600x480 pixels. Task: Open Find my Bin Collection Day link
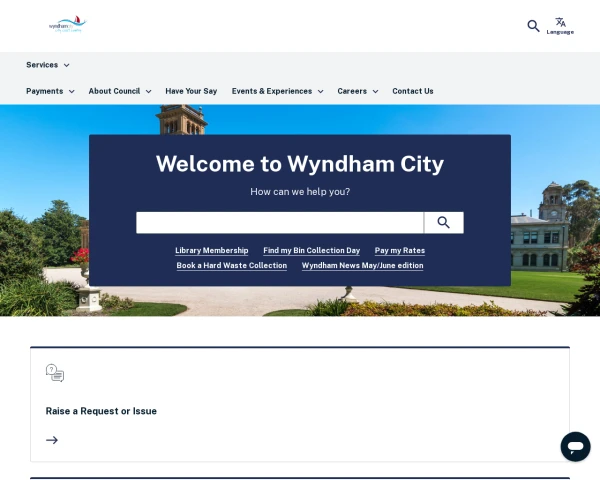click(x=311, y=251)
